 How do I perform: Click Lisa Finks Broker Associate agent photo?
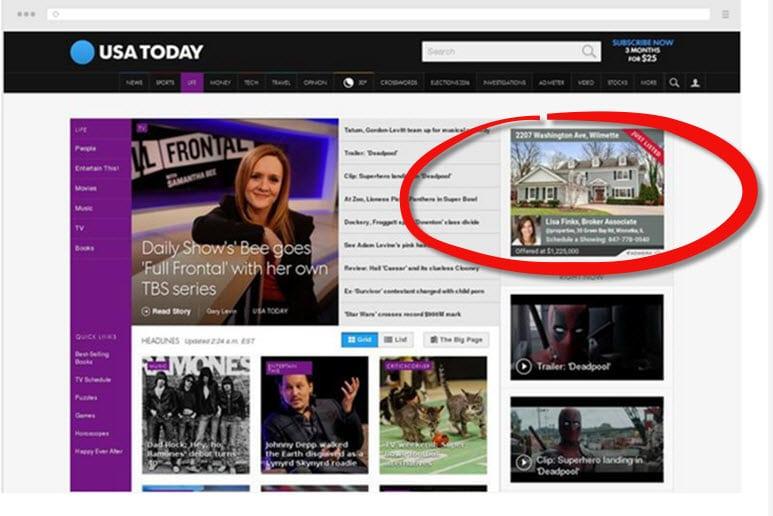tap(526, 231)
